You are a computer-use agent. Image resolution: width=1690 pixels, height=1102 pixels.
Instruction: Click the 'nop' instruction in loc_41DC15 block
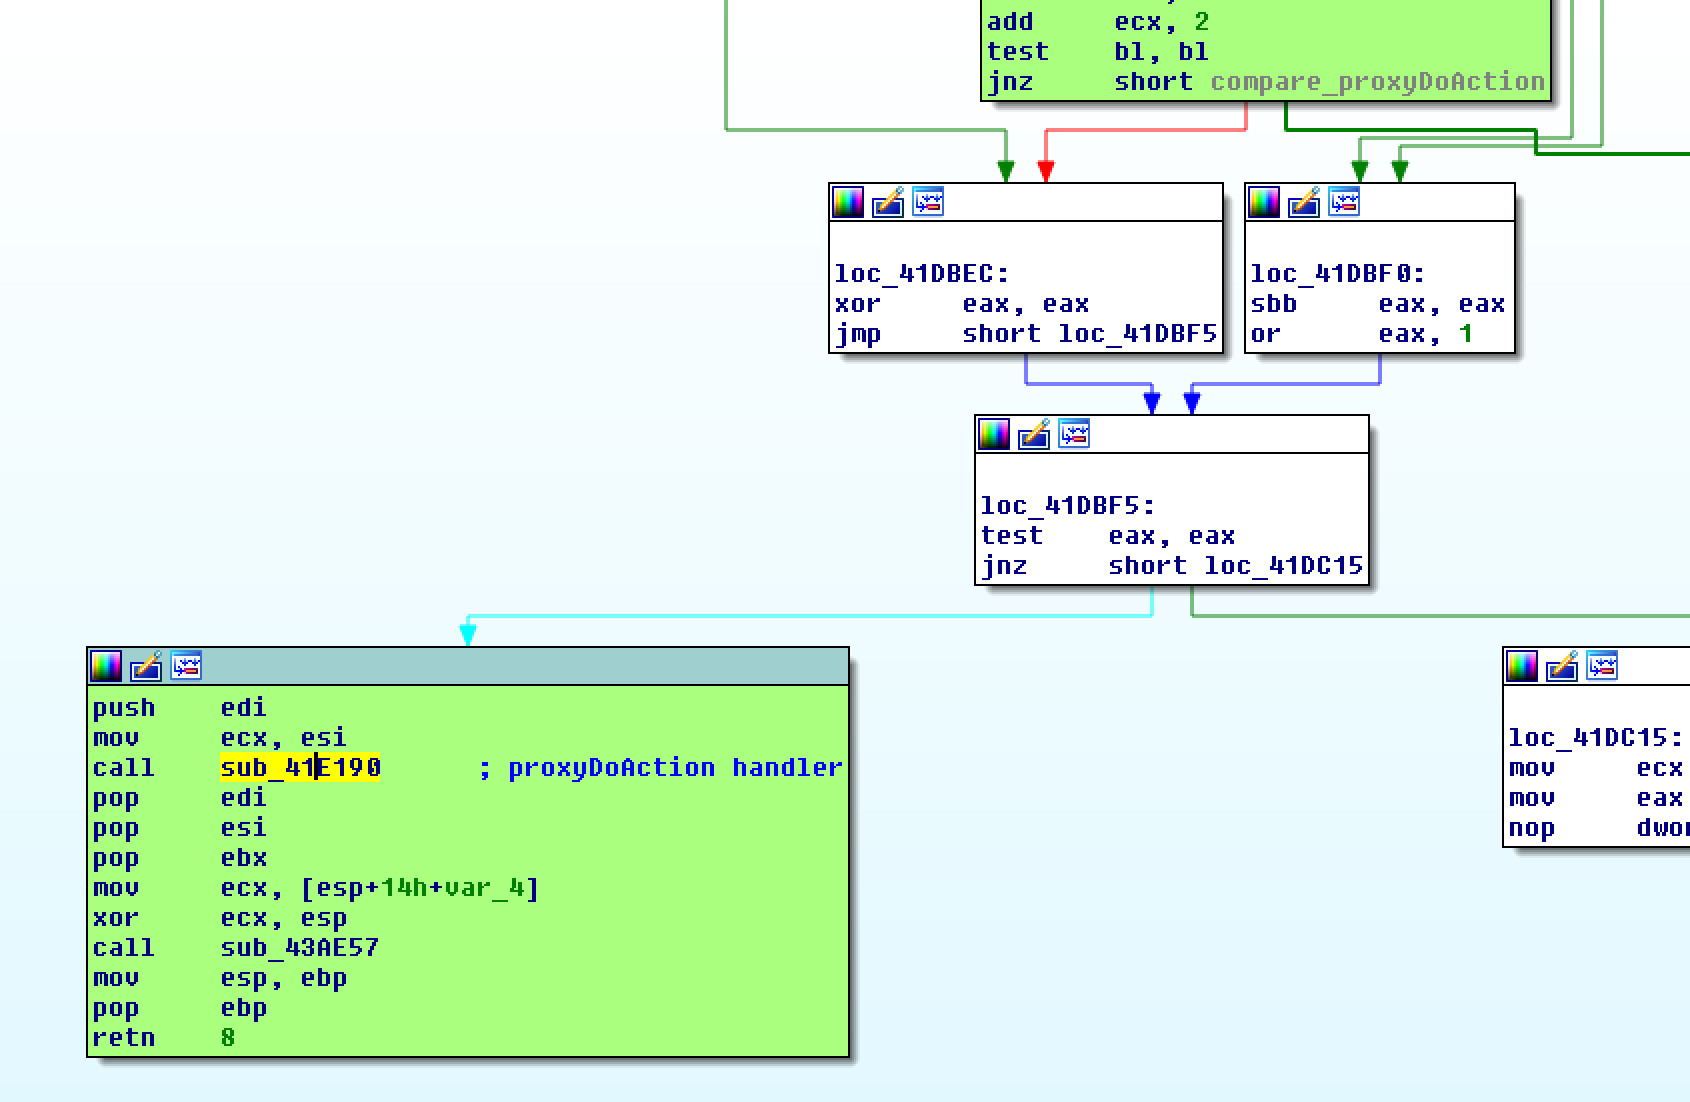(x=1598, y=828)
